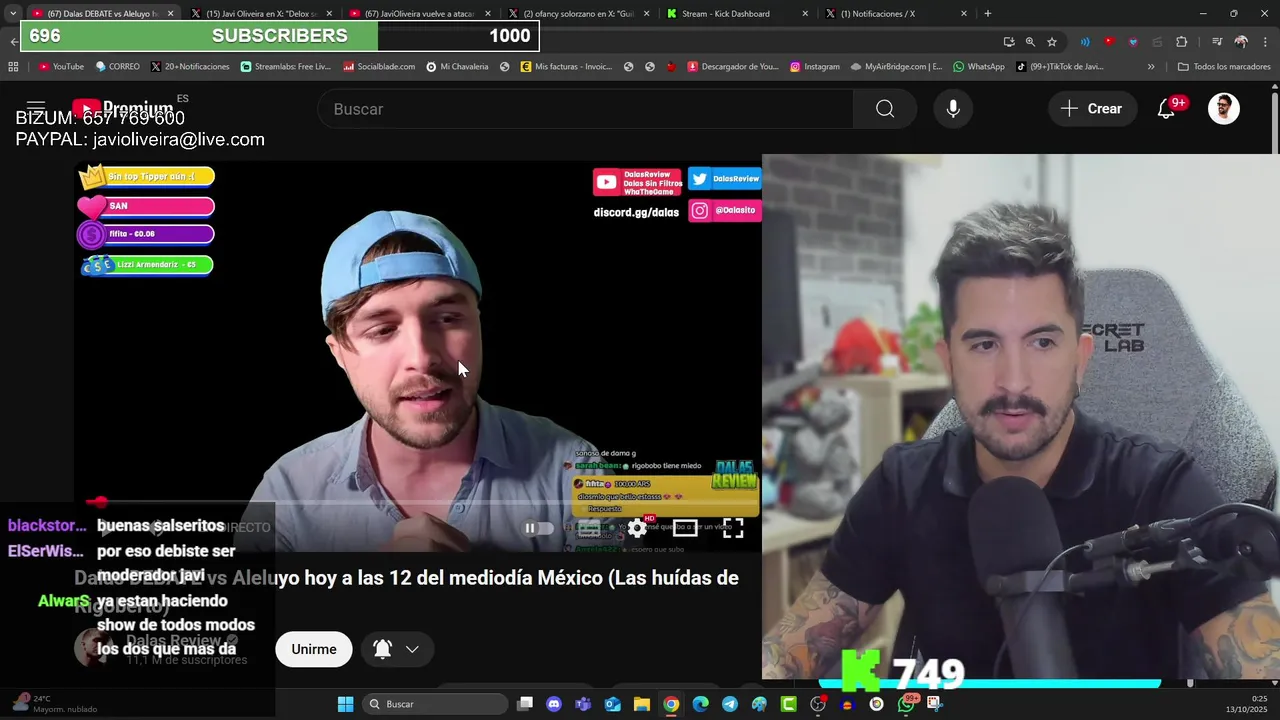Open the Streamlabs: Free Liv... bookmark
Viewport: 1280px width, 720px height.
[x=285, y=67]
